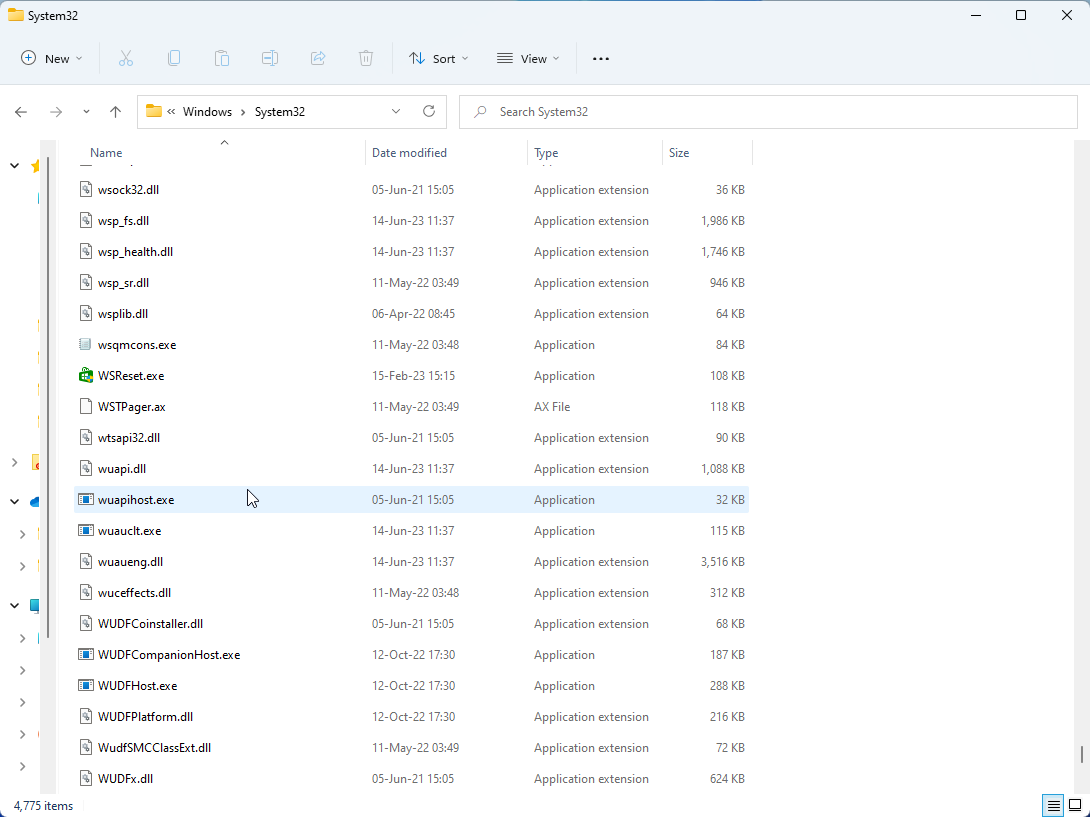Click the 15-Feb-23 15:15 date cell
The height and width of the screenshot is (817, 1090).
pyautogui.click(x=414, y=375)
